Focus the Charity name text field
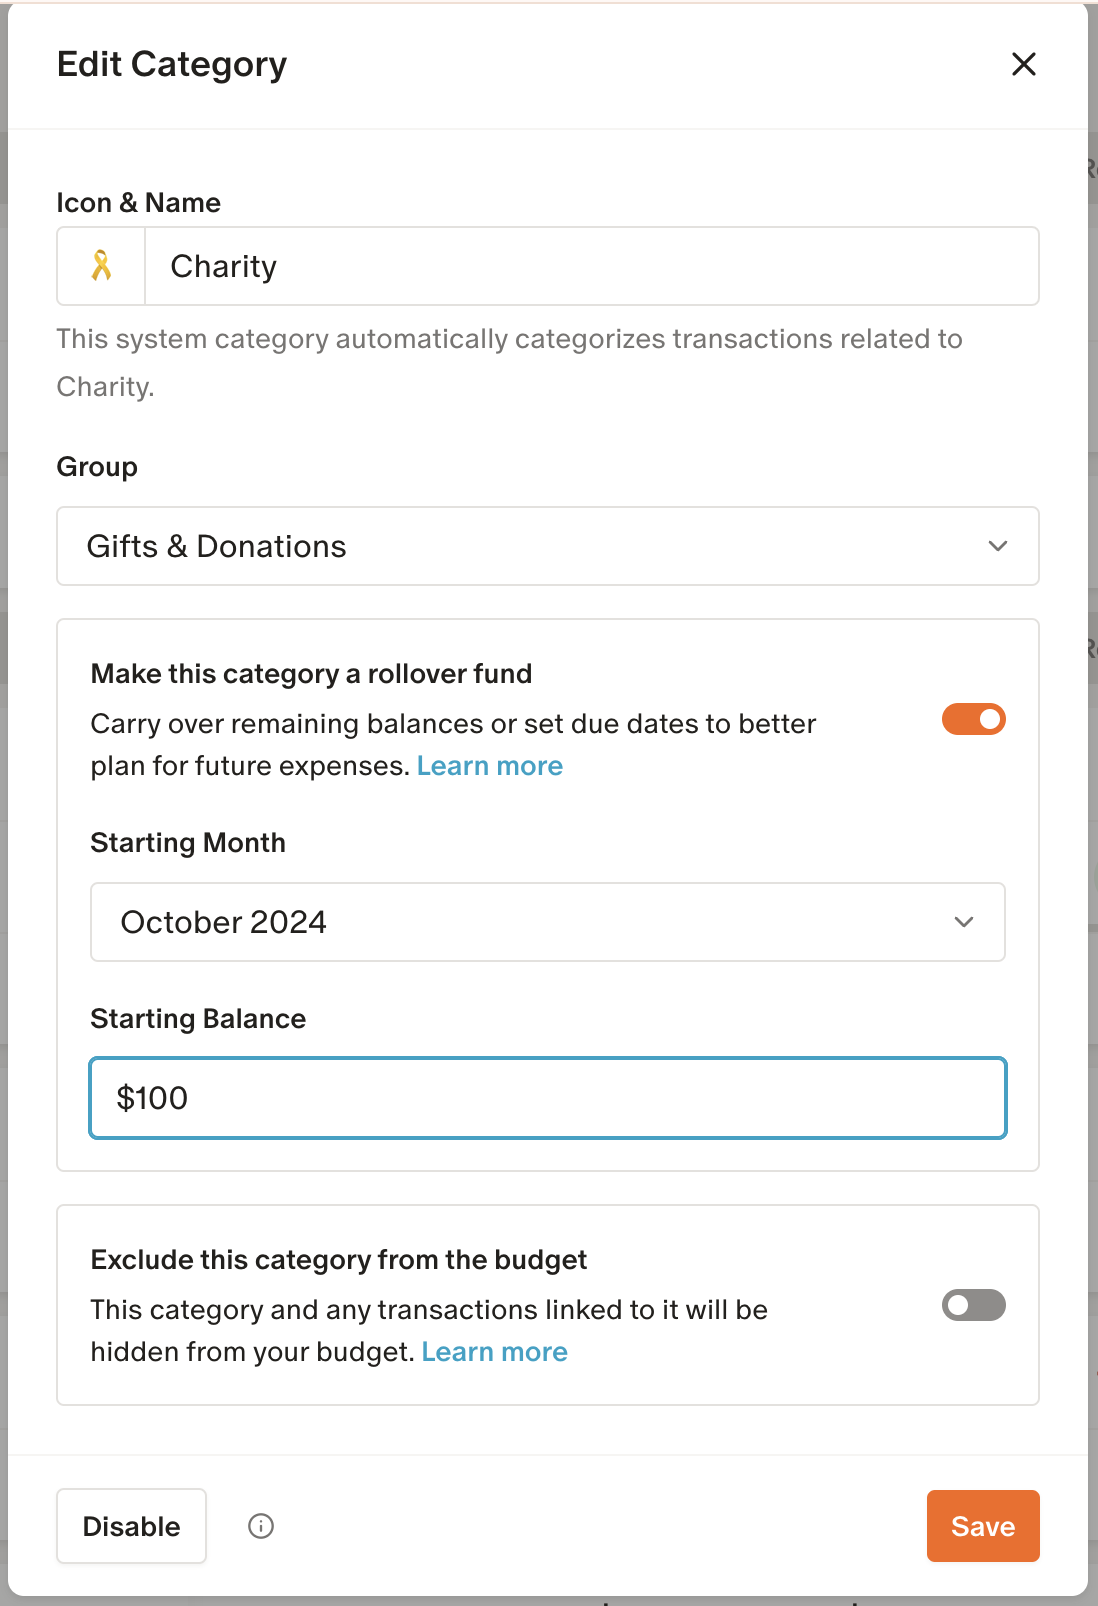This screenshot has width=1098, height=1606. click(591, 266)
